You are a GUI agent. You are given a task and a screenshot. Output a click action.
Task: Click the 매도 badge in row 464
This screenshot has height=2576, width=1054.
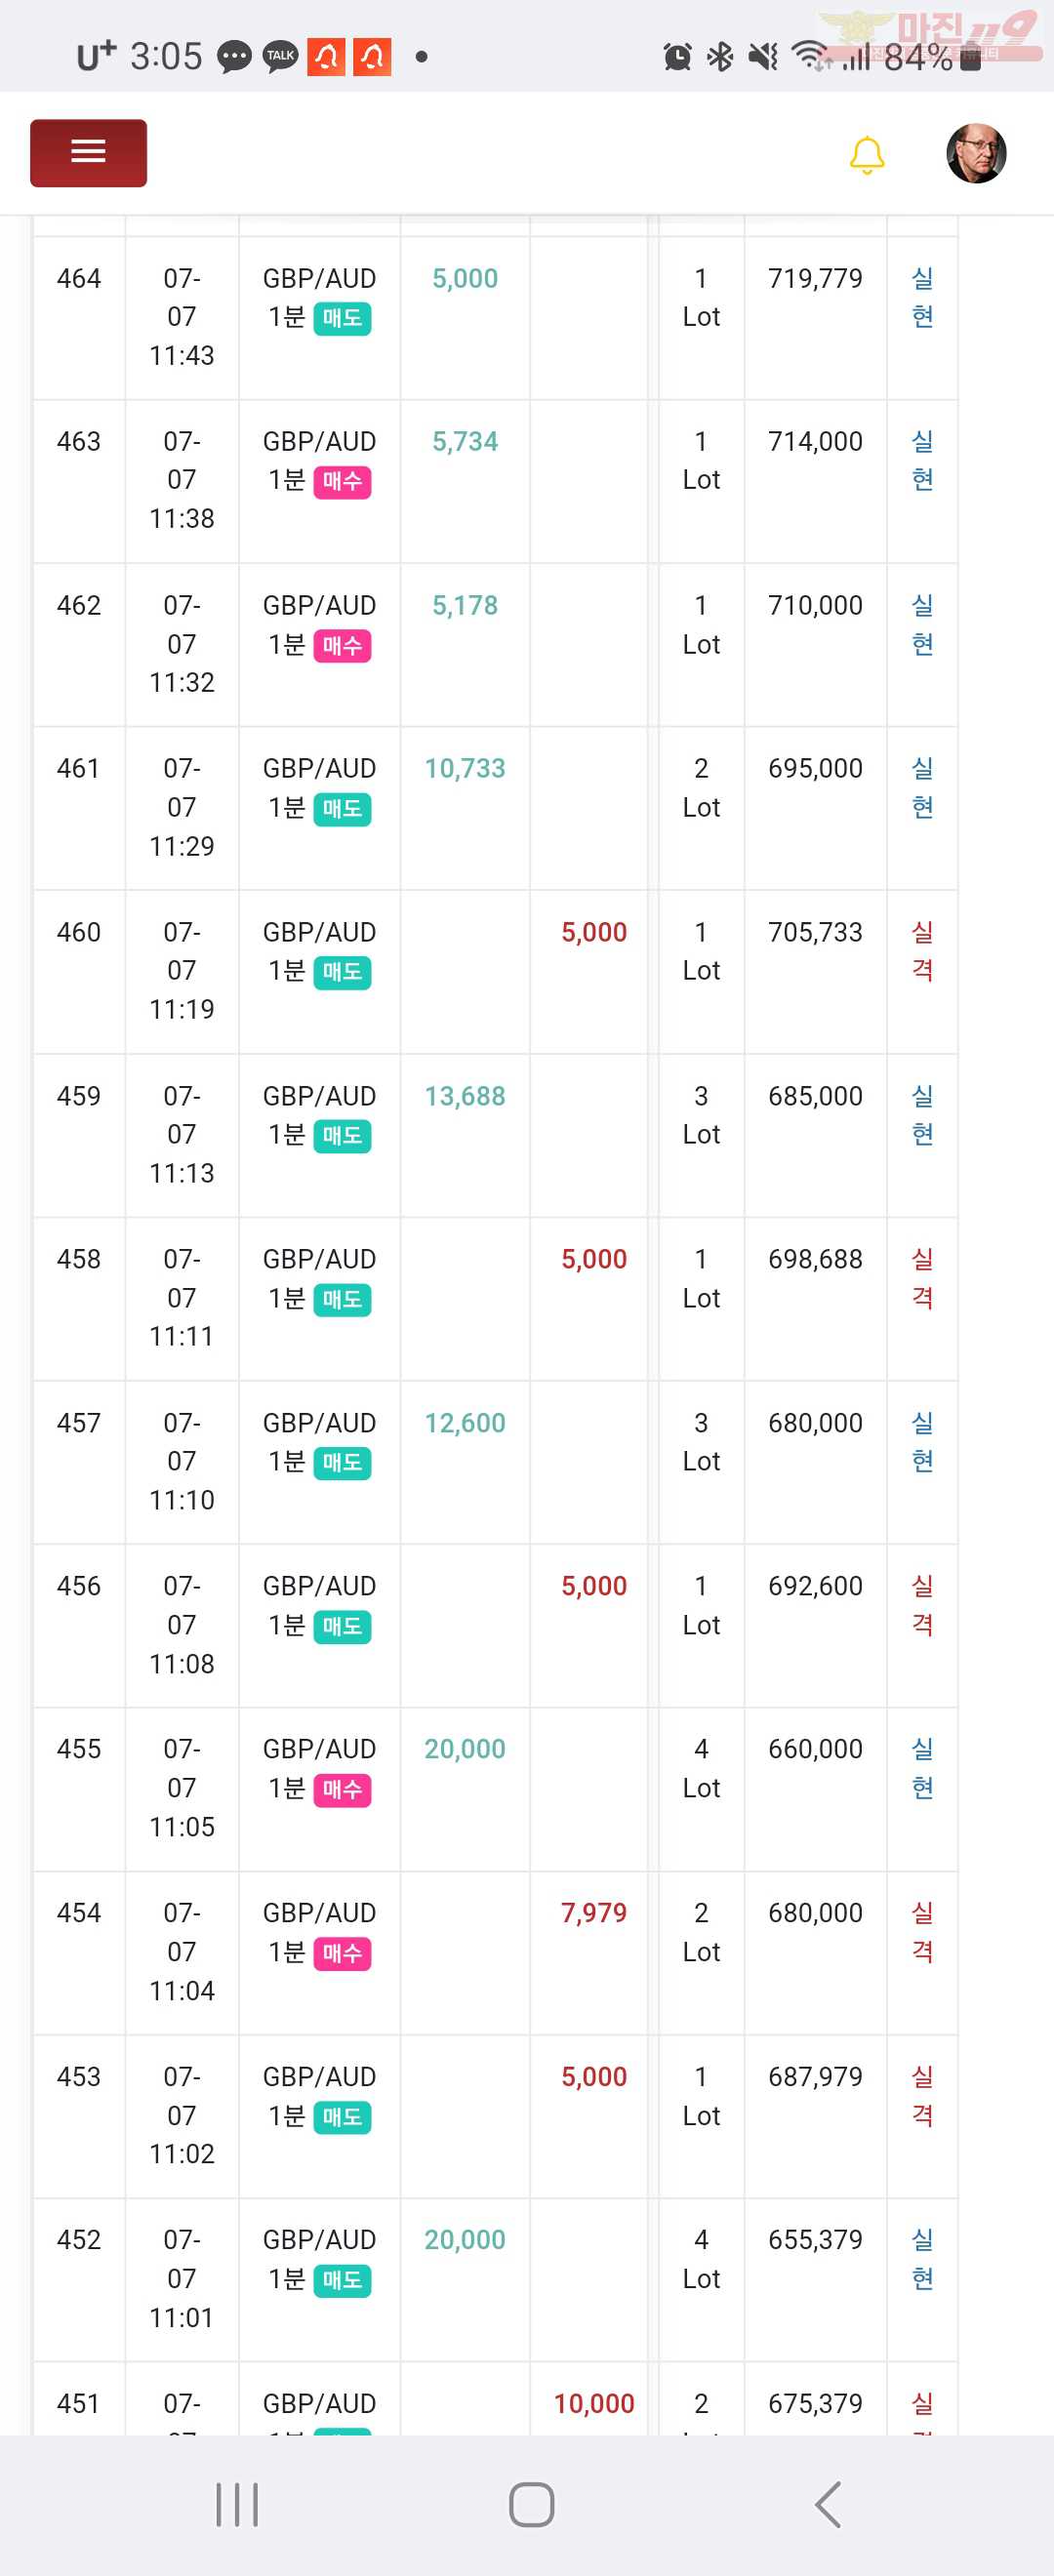coord(342,318)
